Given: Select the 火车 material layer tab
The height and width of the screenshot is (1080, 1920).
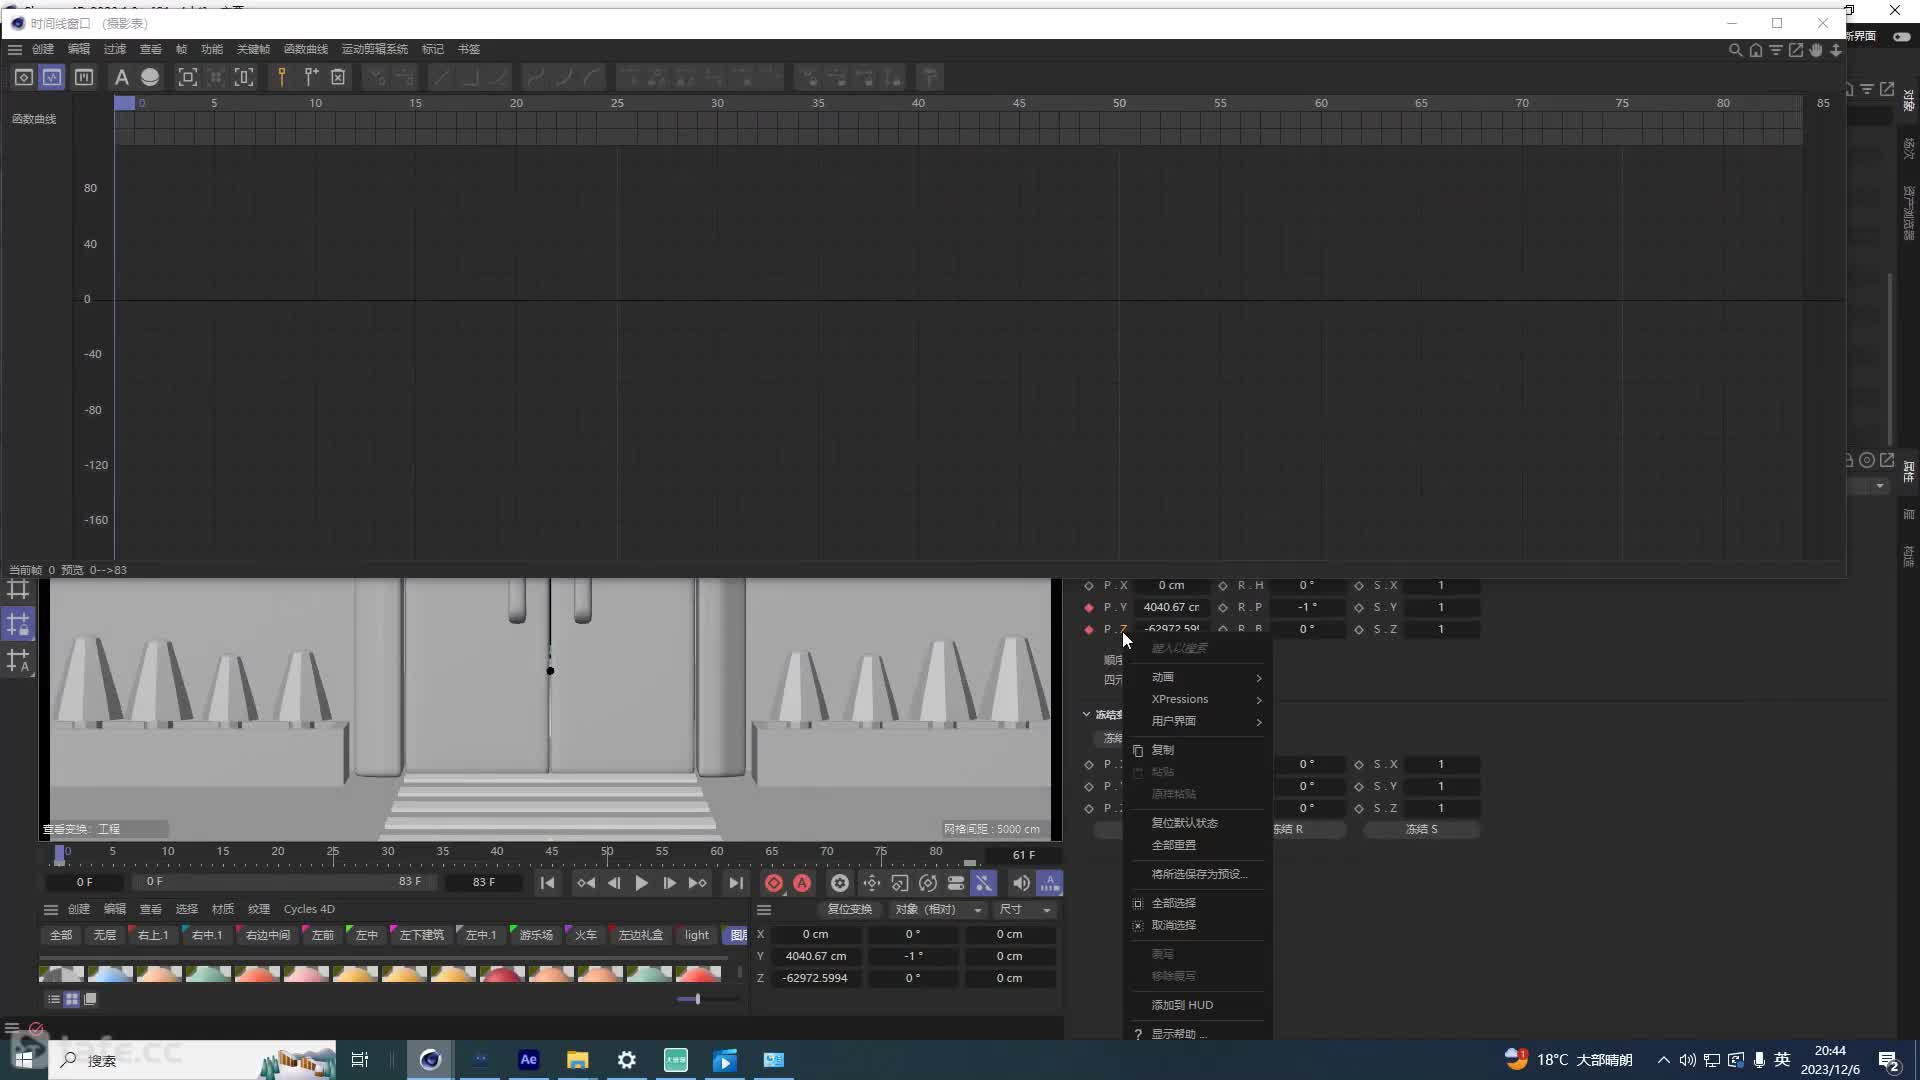Looking at the screenshot, I should click(586, 935).
